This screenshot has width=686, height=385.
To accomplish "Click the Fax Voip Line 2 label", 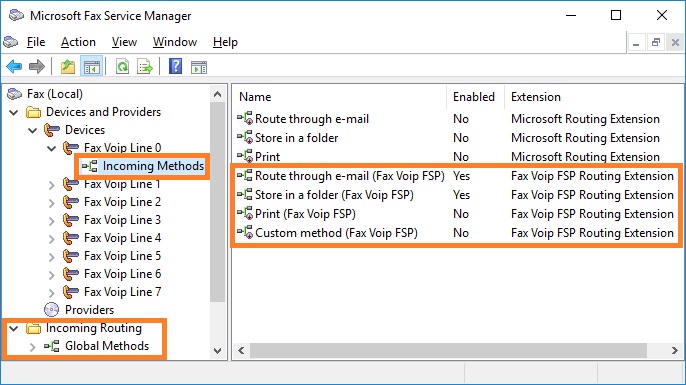I will (122, 202).
